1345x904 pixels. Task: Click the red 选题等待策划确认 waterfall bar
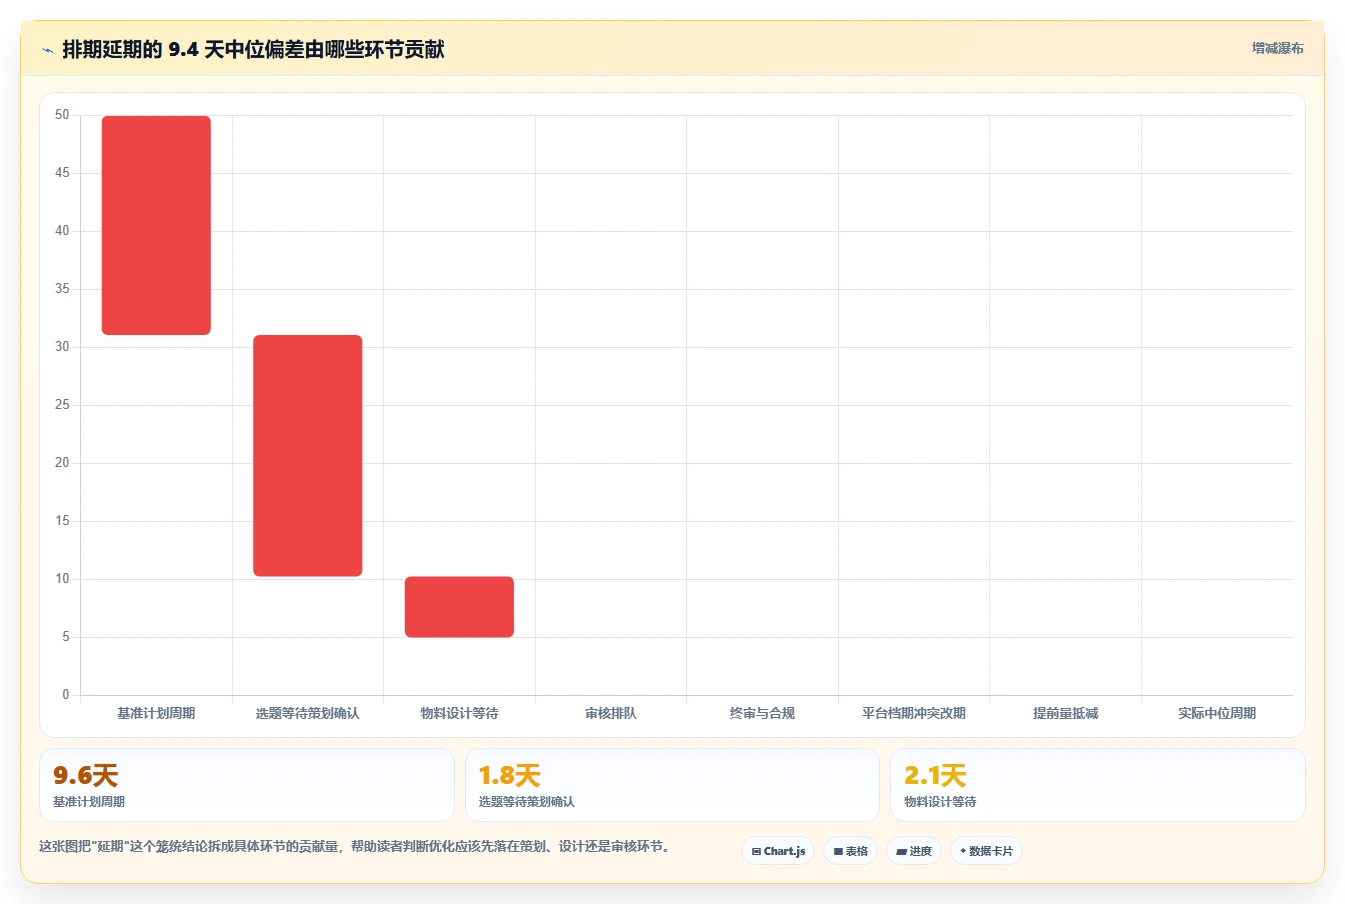tap(308, 455)
